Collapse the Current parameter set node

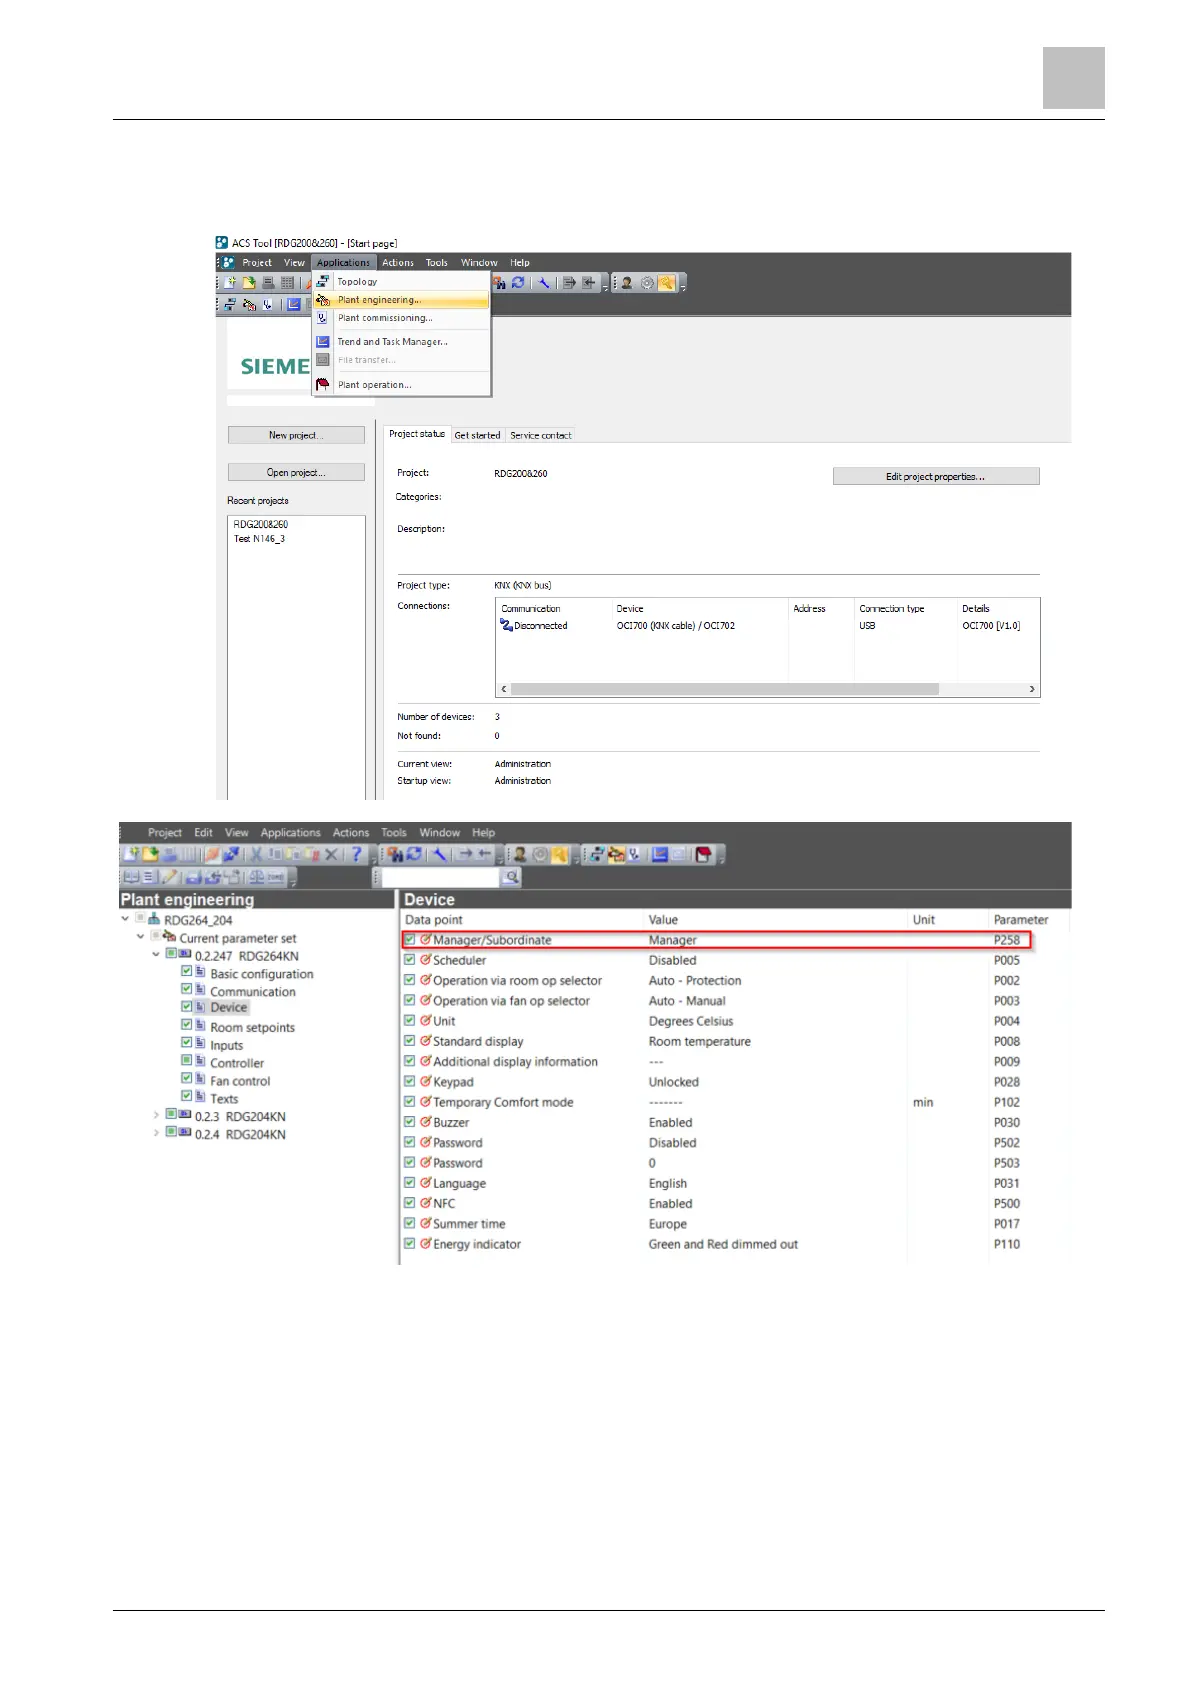(140, 936)
